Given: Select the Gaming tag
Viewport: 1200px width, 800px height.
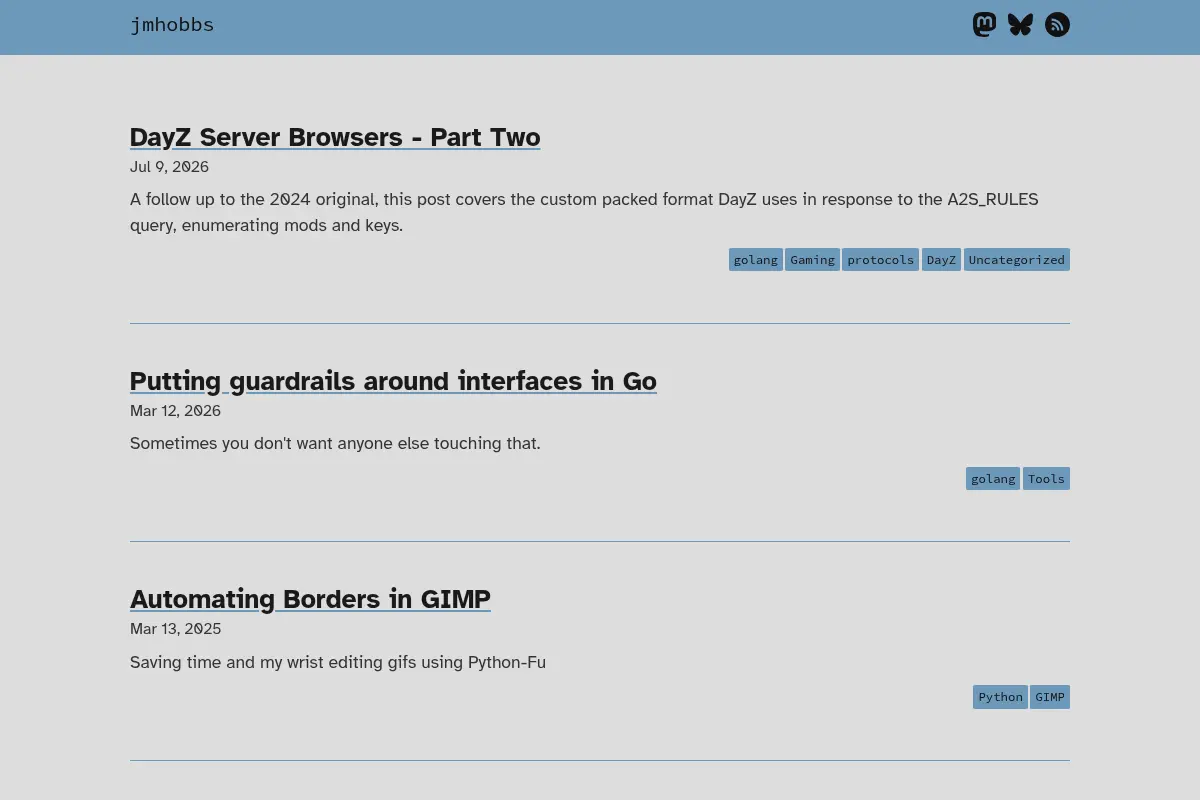Looking at the screenshot, I should click(812, 260).
